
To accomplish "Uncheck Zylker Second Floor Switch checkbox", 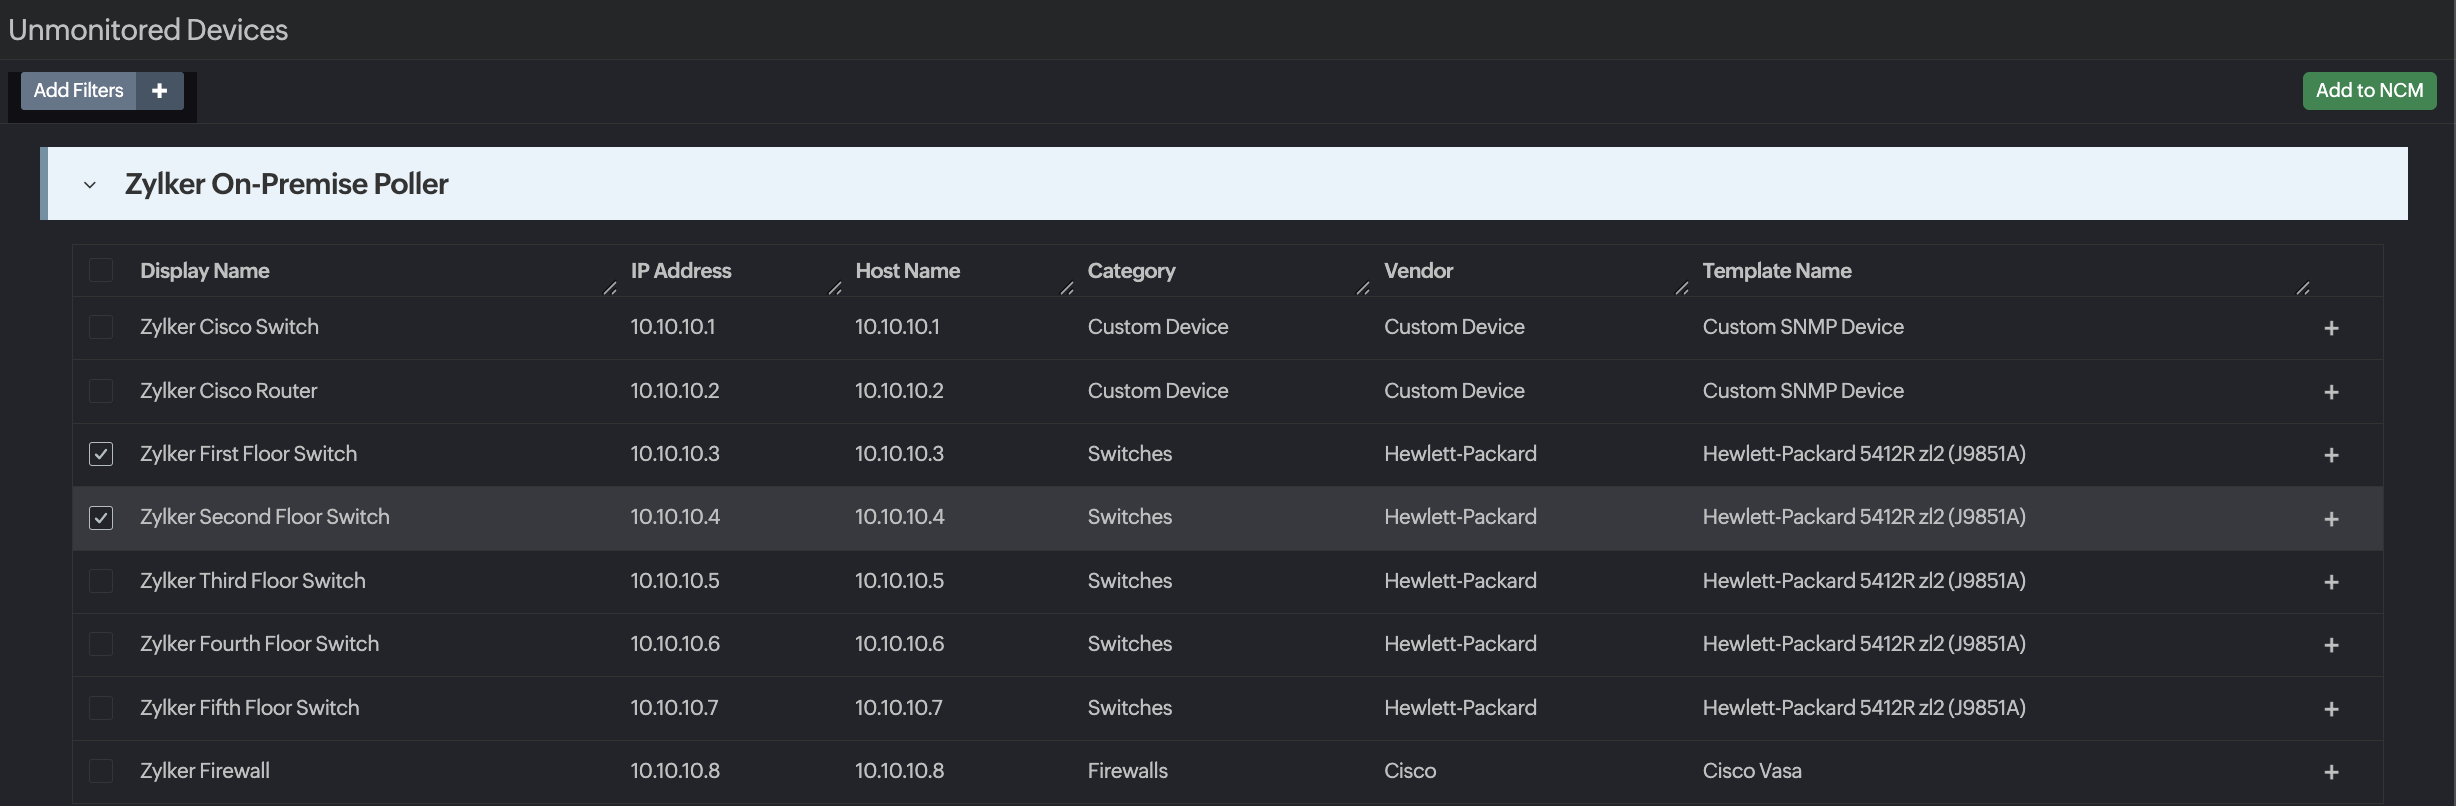I will click(101, 517).
